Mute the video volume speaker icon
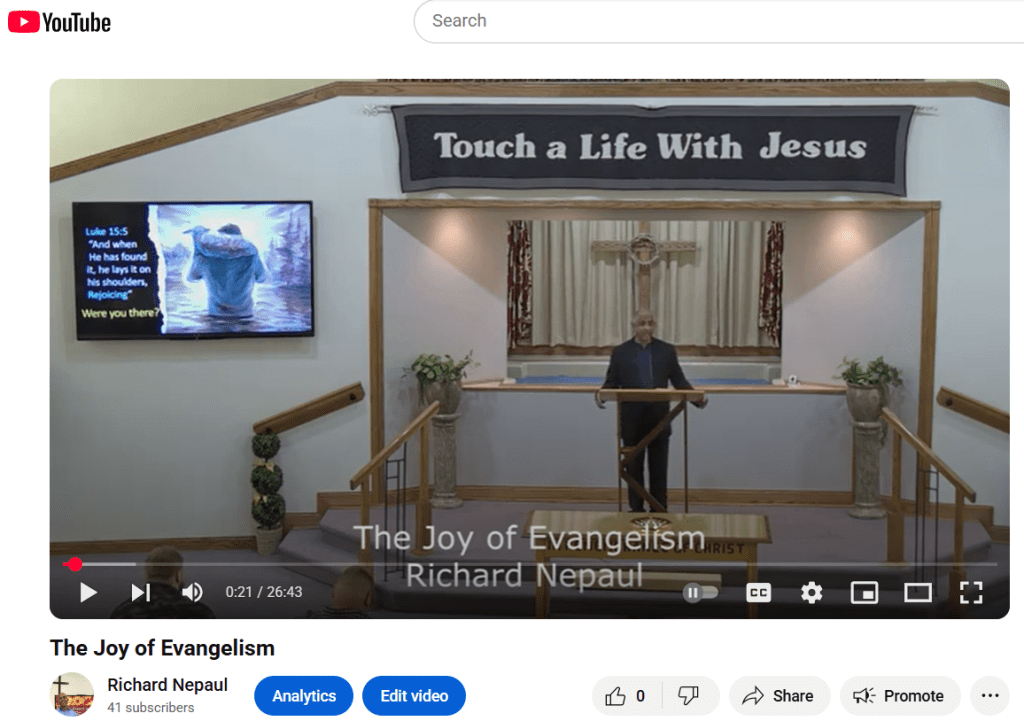 click(x=192, y=592)
